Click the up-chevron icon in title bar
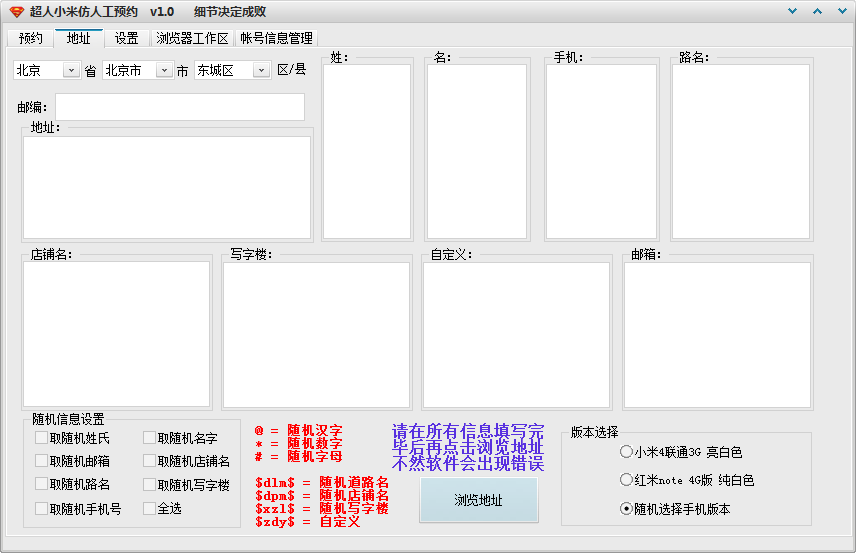 pyautogui.click(x=817, y=11)
